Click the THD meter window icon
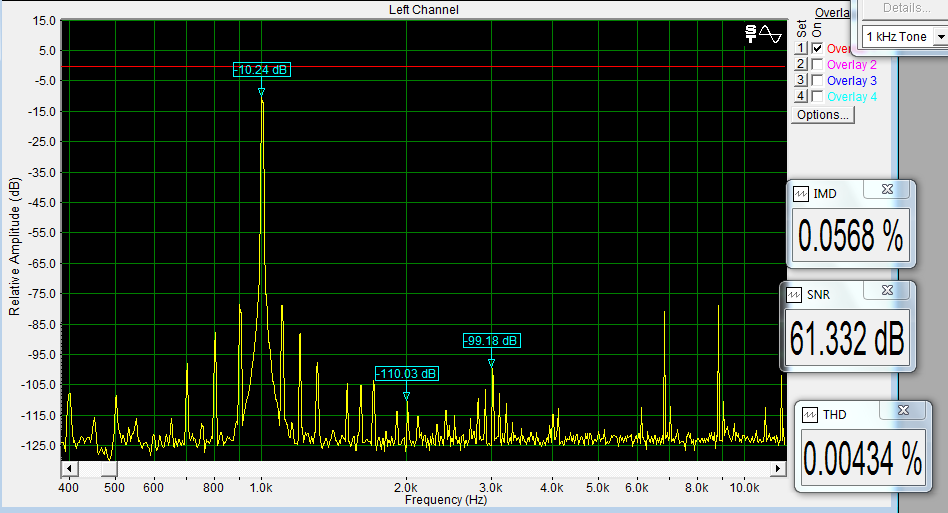 810,415
